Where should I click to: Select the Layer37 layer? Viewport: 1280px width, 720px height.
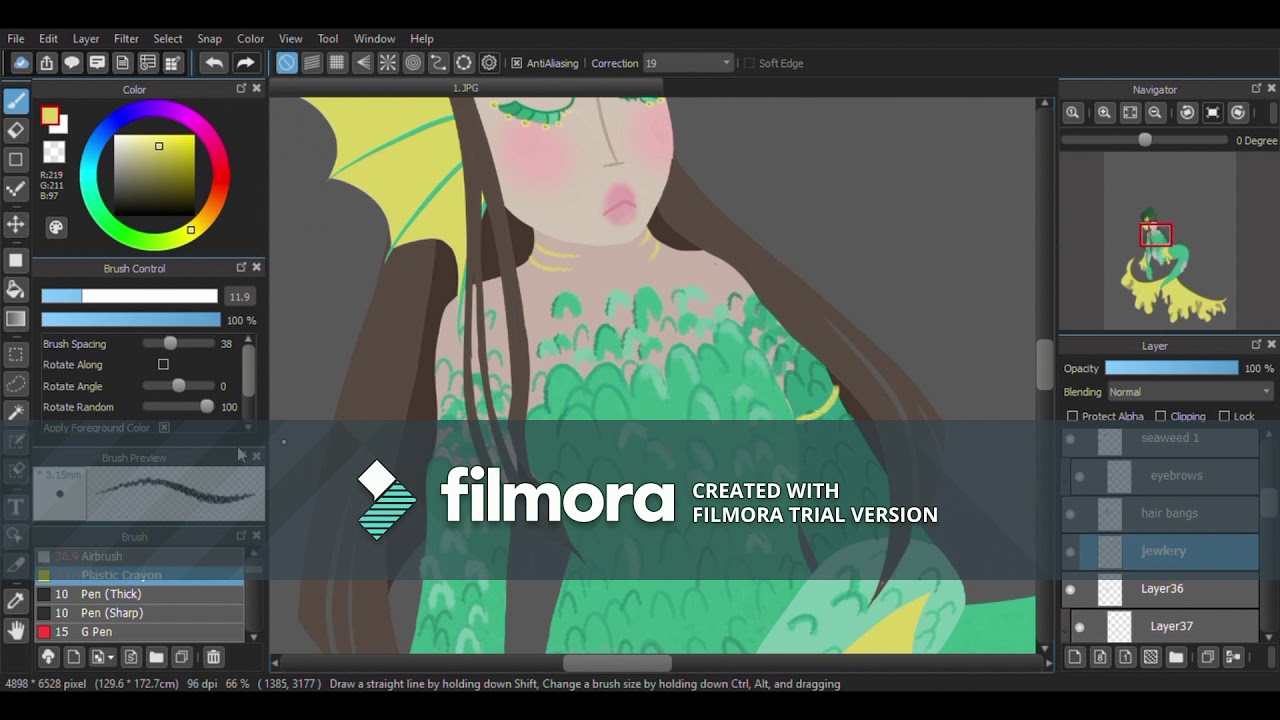[x=1165, y=627]
